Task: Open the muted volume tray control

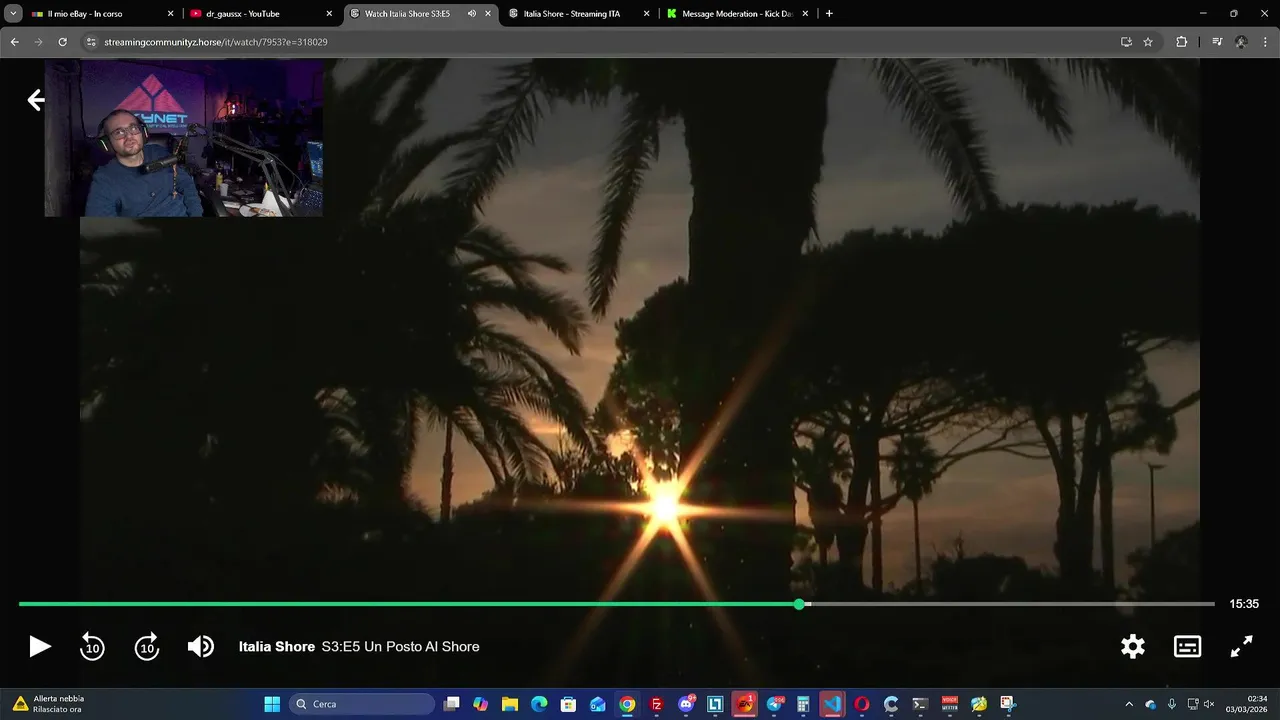Action: pyautogui.click(x=1209, y=704)
